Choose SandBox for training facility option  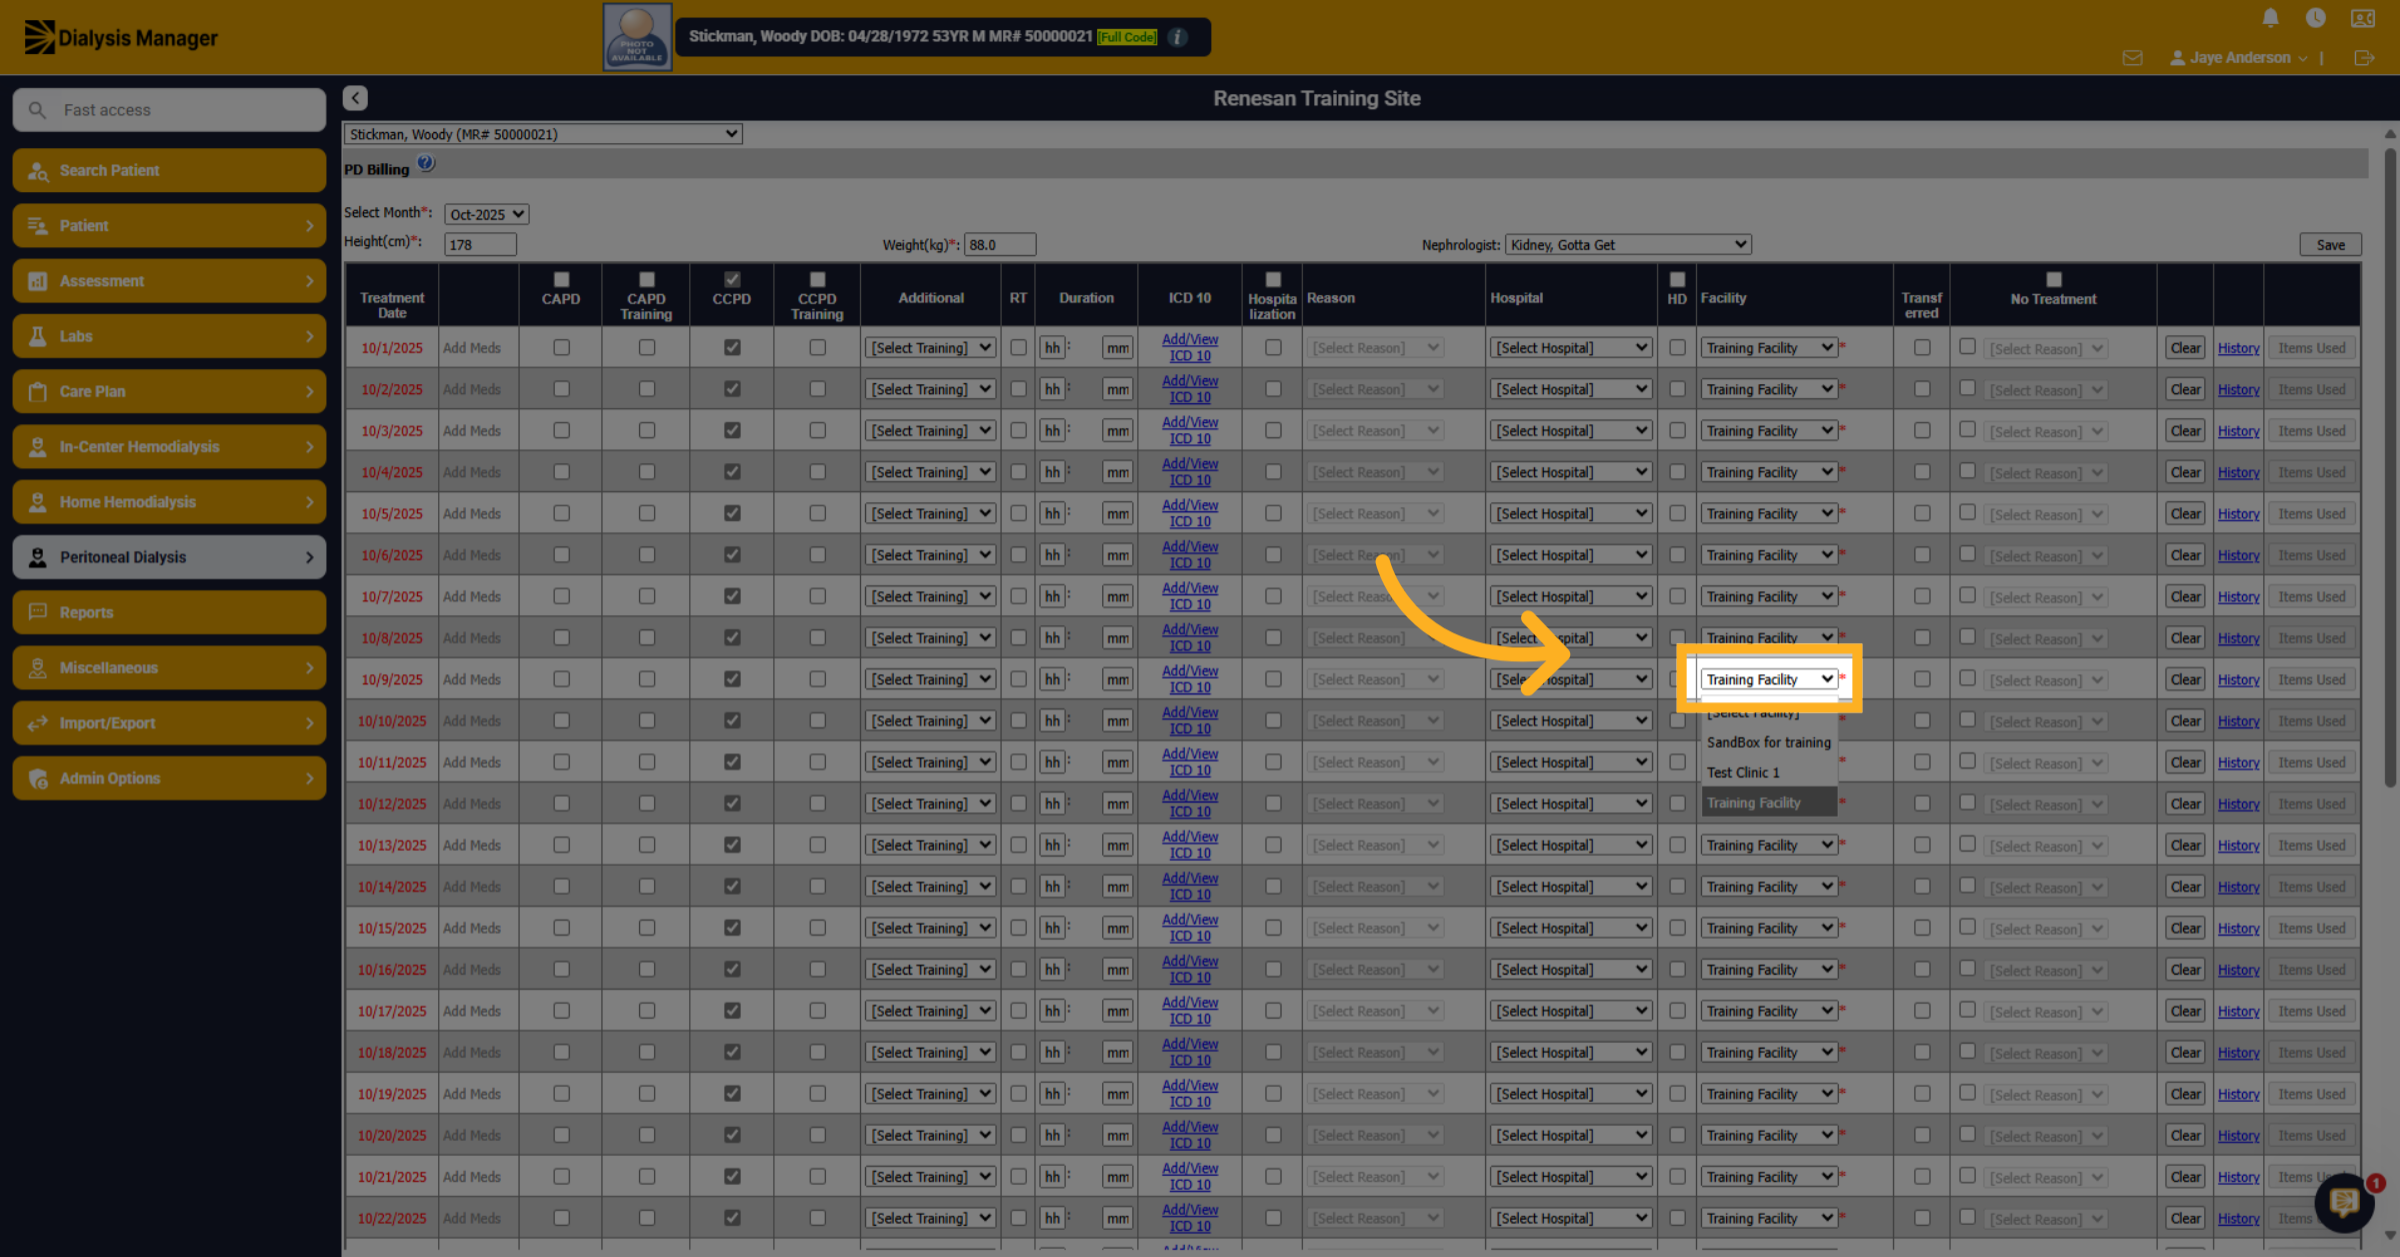(x=1768, y=742)
